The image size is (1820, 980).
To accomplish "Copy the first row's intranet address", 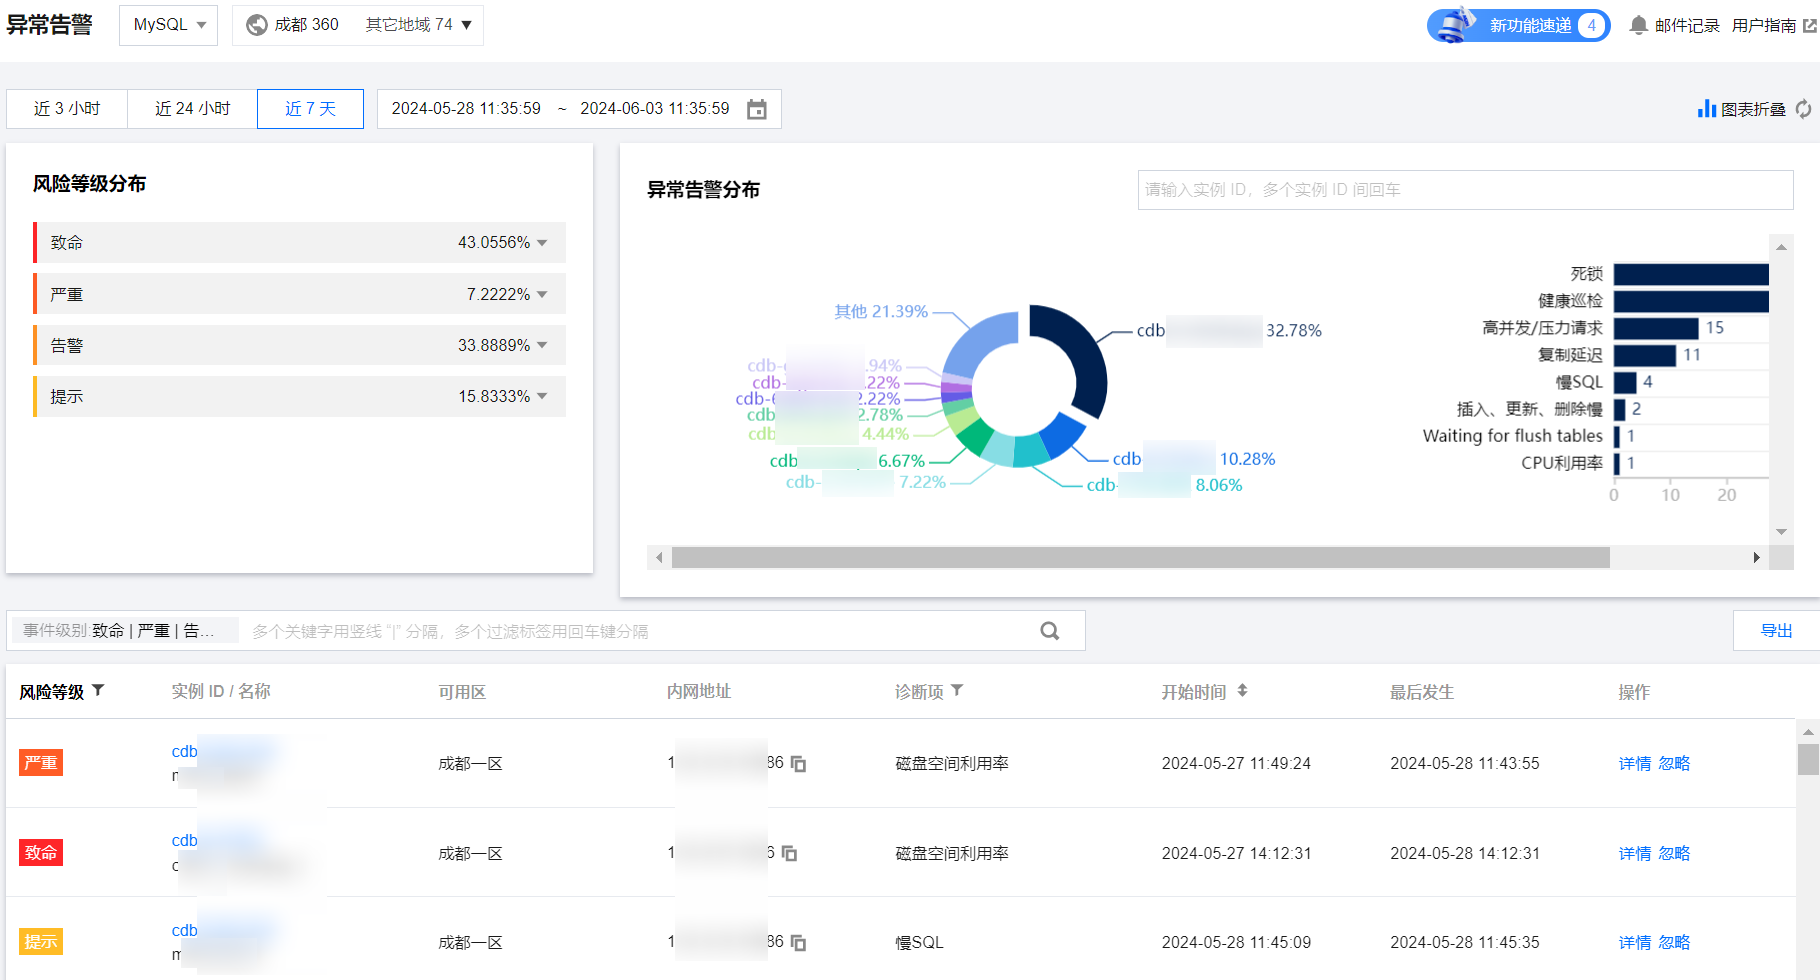I will 798,764.
